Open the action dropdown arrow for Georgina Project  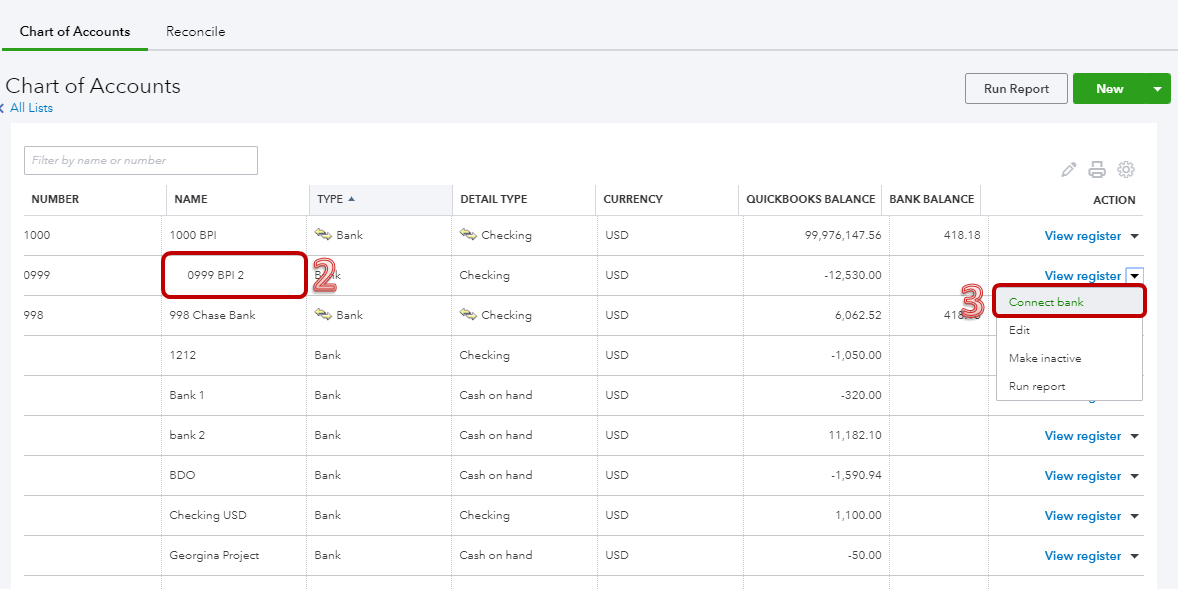point(1134,556)
